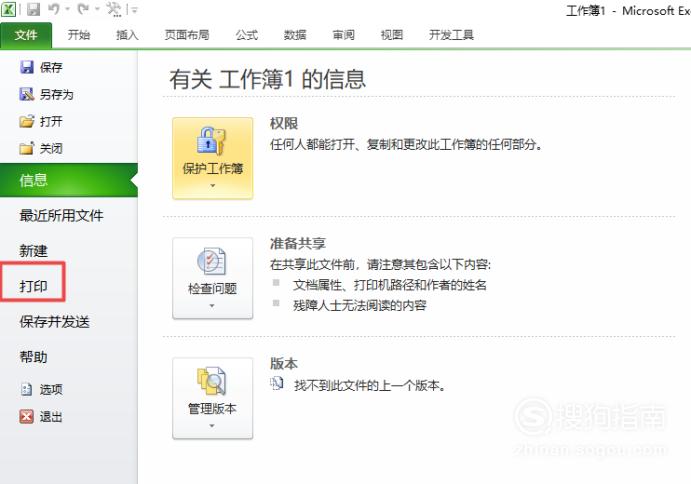Click the 另存为 (Save As) icon
Viewport: 691px width, 484px height.
[x=26, y=94]
